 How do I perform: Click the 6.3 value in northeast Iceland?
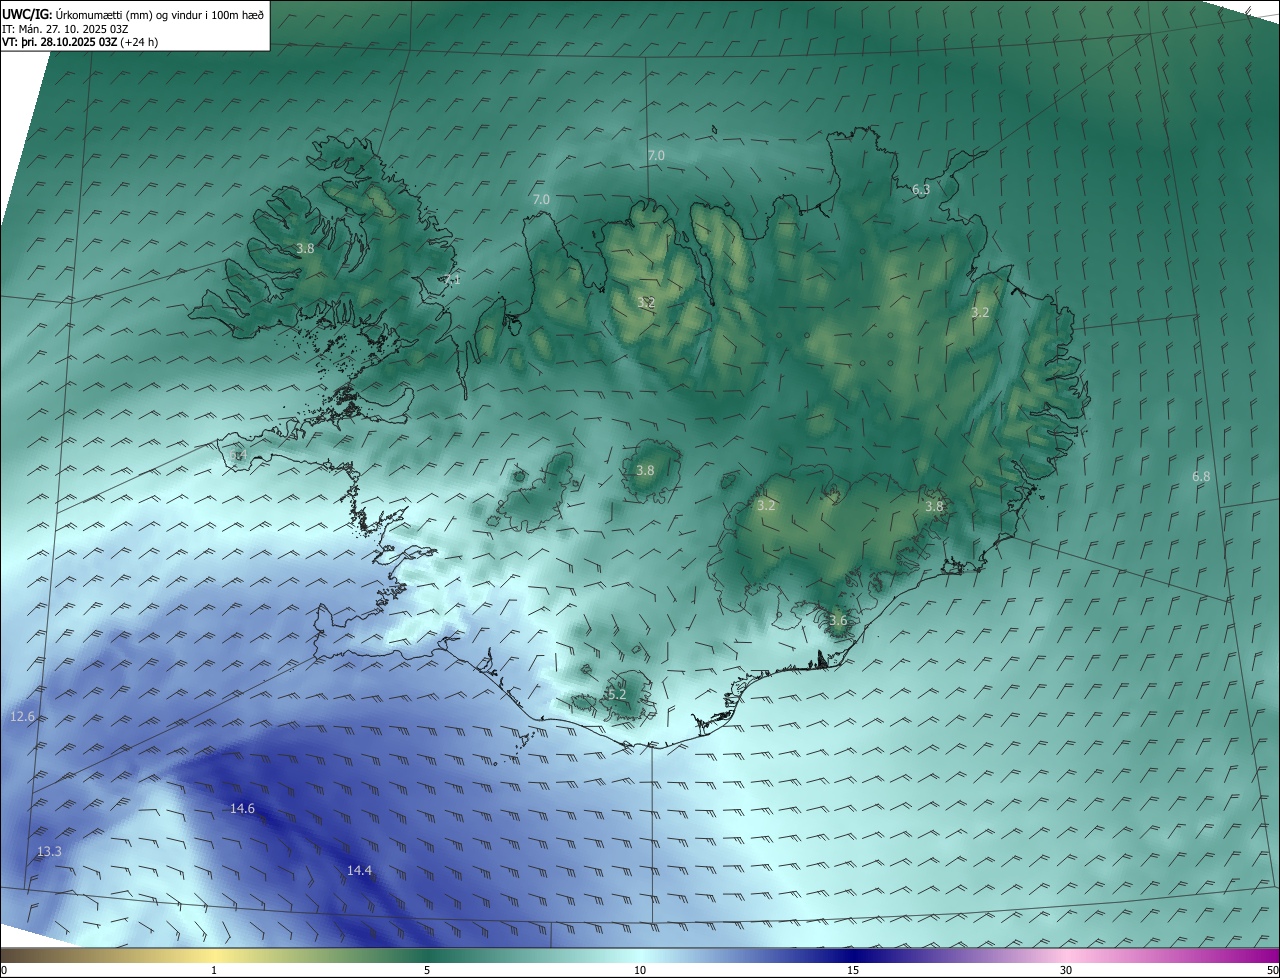[x=921, y=189]
